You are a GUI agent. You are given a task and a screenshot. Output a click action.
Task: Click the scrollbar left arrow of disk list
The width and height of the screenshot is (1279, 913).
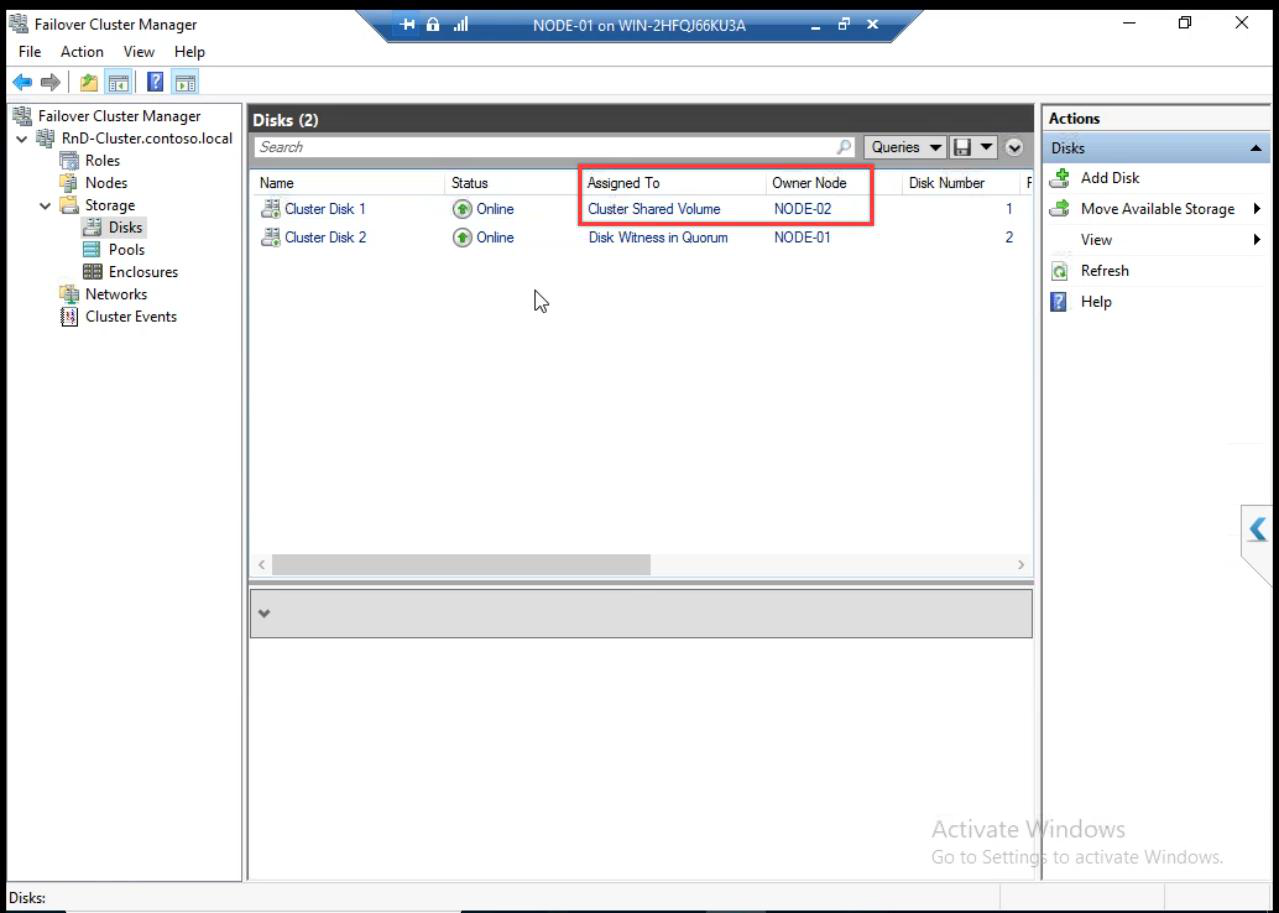pyautogui.click(x=262, y=565)
